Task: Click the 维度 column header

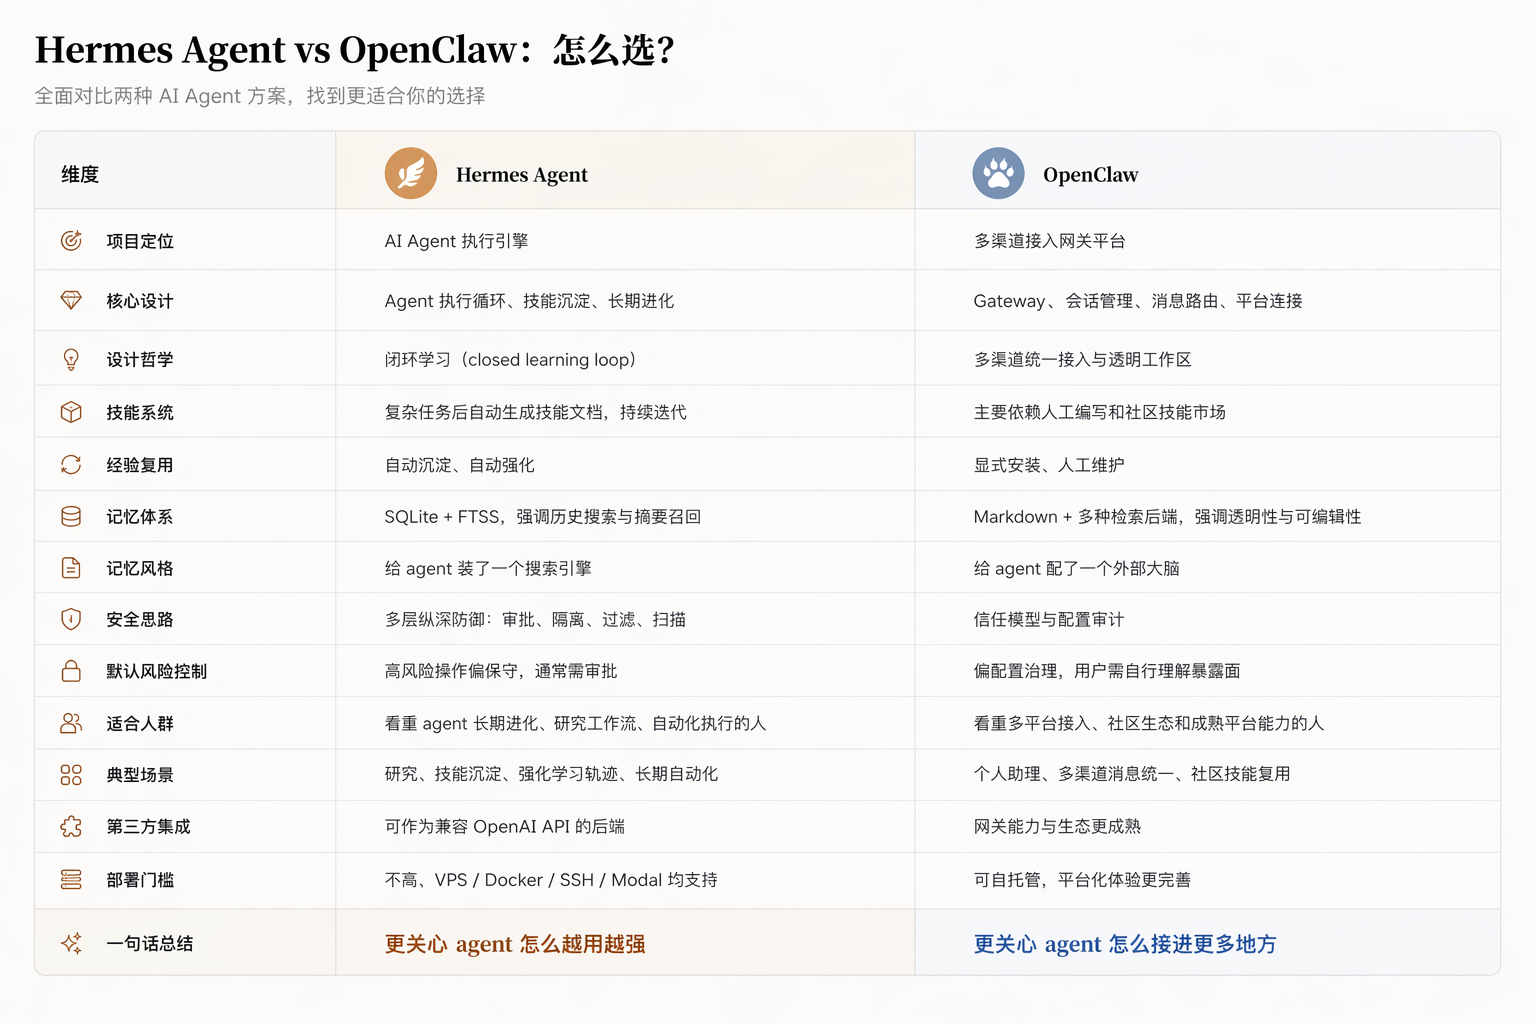Action: click(x=80, y=175)
